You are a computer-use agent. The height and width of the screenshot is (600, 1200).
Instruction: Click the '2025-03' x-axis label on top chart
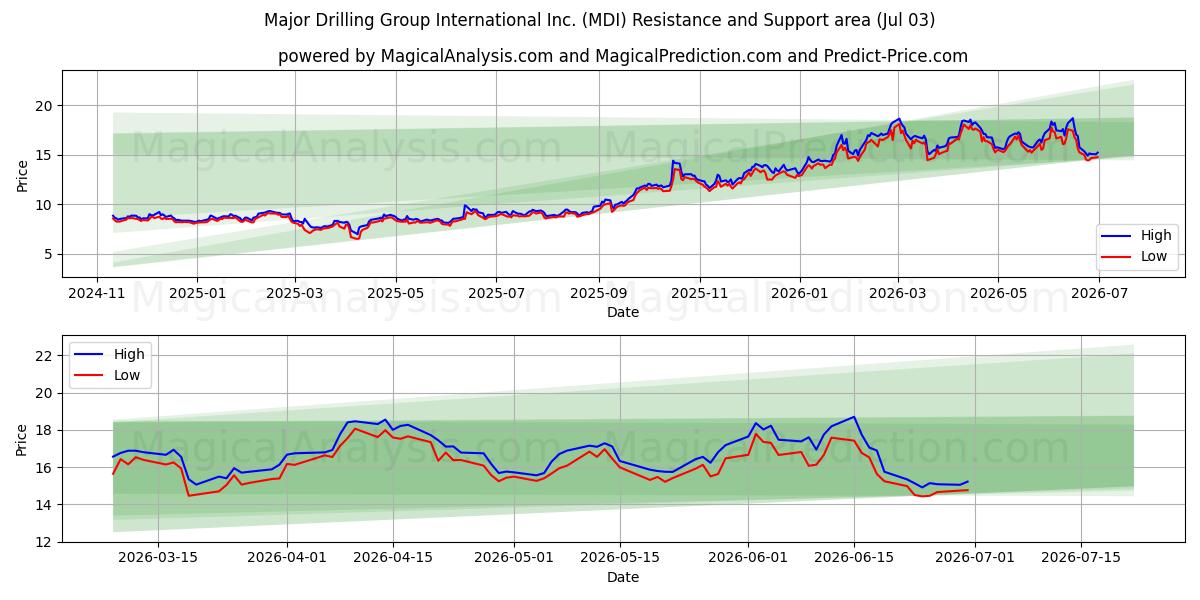(x=295, y=293)
